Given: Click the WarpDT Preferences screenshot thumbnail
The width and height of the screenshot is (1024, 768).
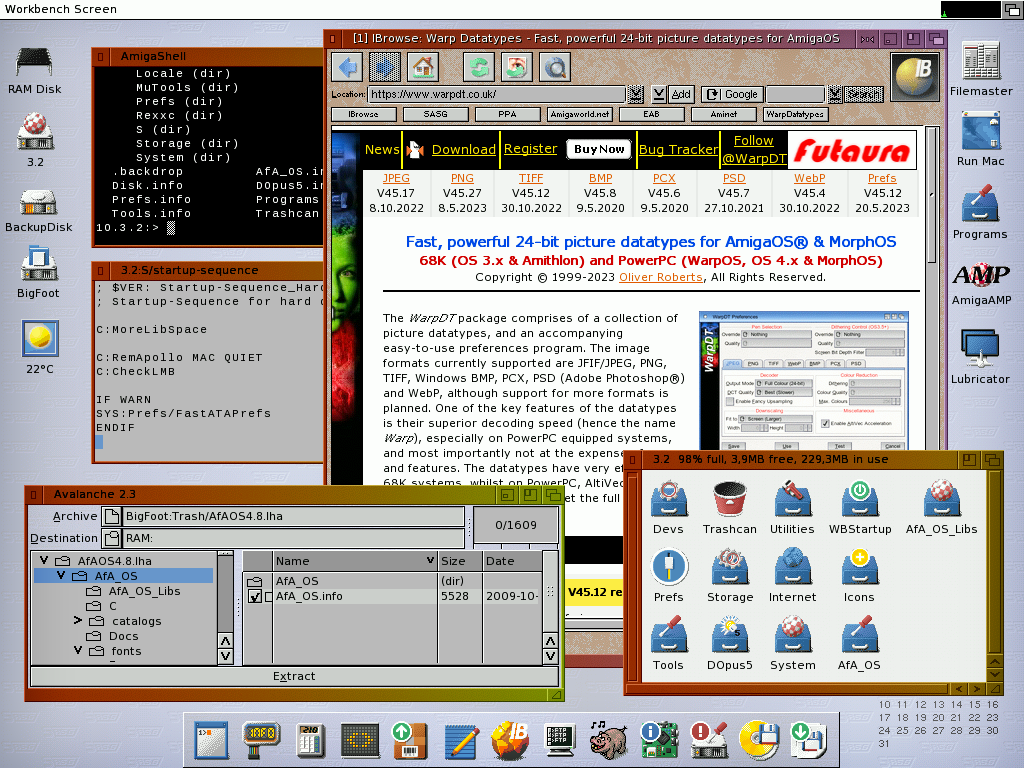Looking at the screenshot, I should [x=803, y=381].
